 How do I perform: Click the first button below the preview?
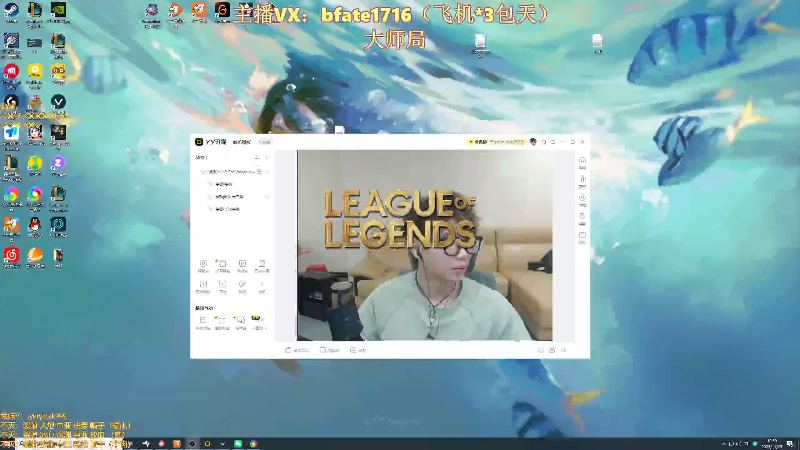[297, 350]
